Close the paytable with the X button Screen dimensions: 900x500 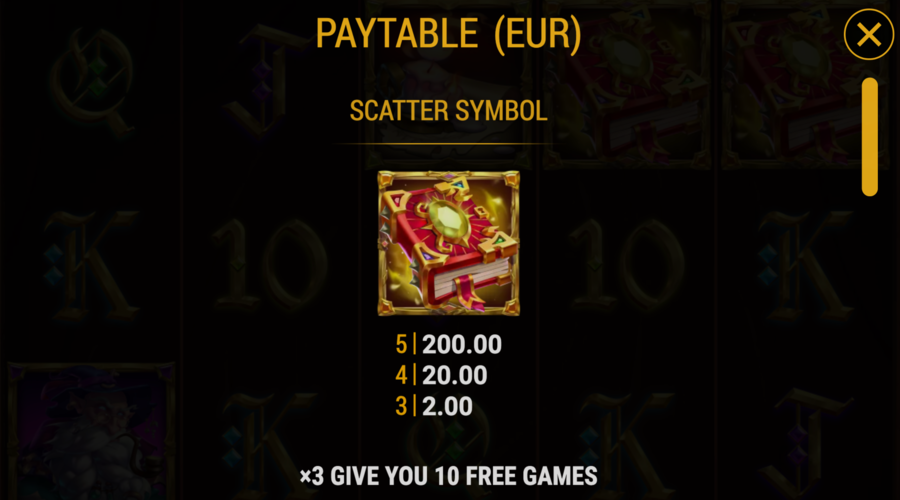pyautogui.click(x=868, y=34)
